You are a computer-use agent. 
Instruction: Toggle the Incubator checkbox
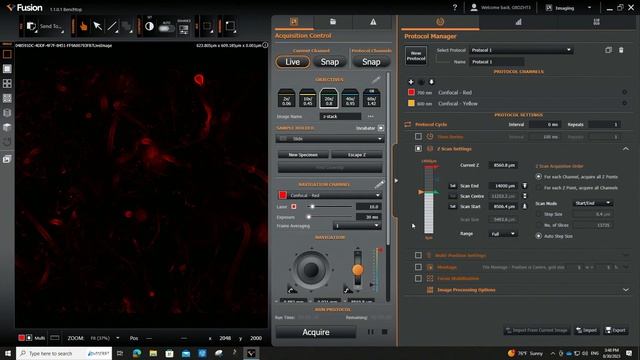[380, 128]
